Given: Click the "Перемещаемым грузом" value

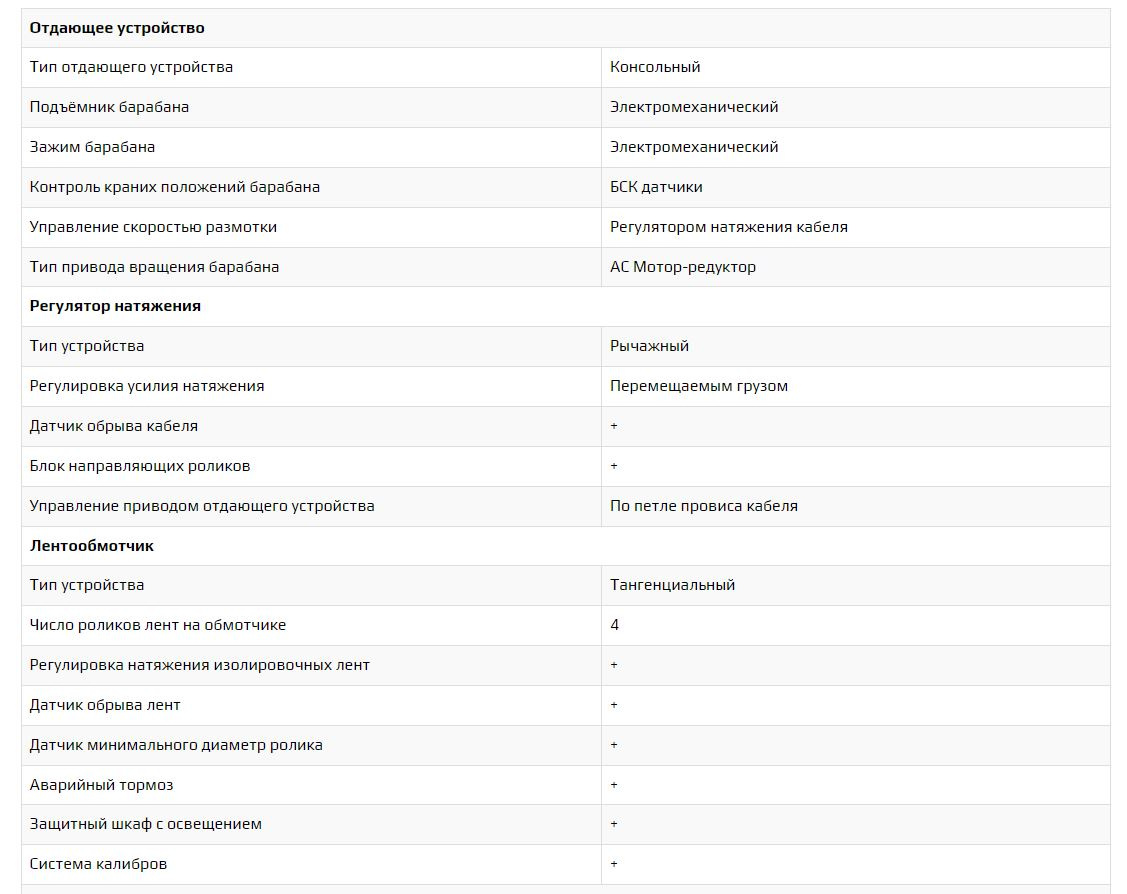Looking at the screenshot, I should [x=698, y=386].
